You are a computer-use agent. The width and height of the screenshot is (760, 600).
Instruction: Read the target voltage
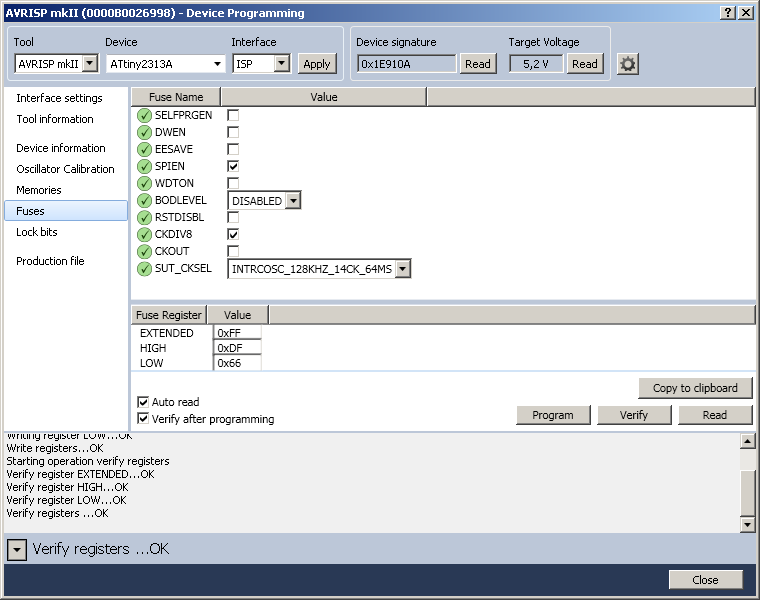coord(585,63)
